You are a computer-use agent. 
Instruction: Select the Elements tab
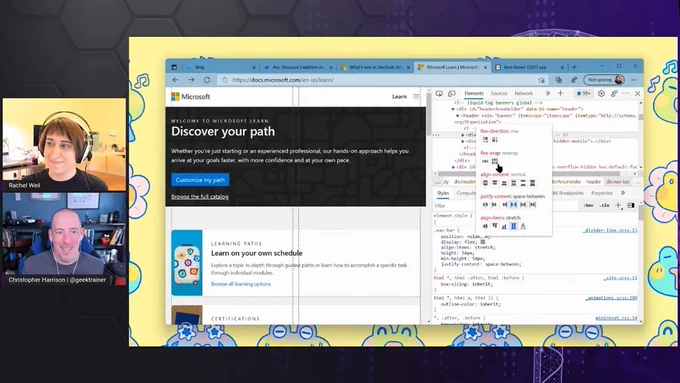tap(474, 93)
